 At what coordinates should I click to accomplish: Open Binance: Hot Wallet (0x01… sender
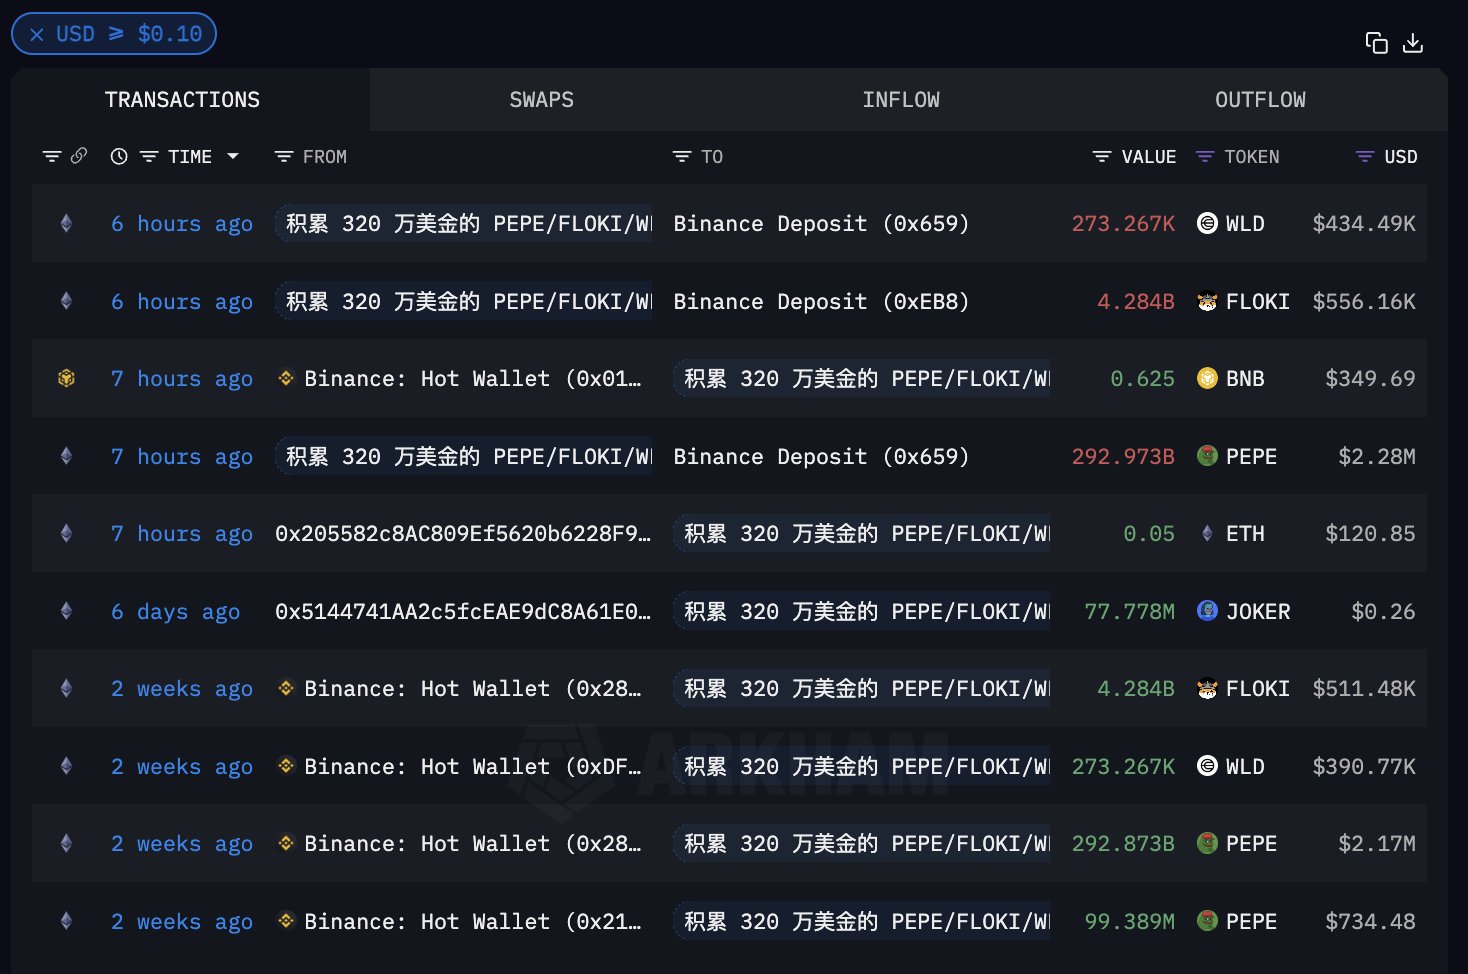pos(472,379)
